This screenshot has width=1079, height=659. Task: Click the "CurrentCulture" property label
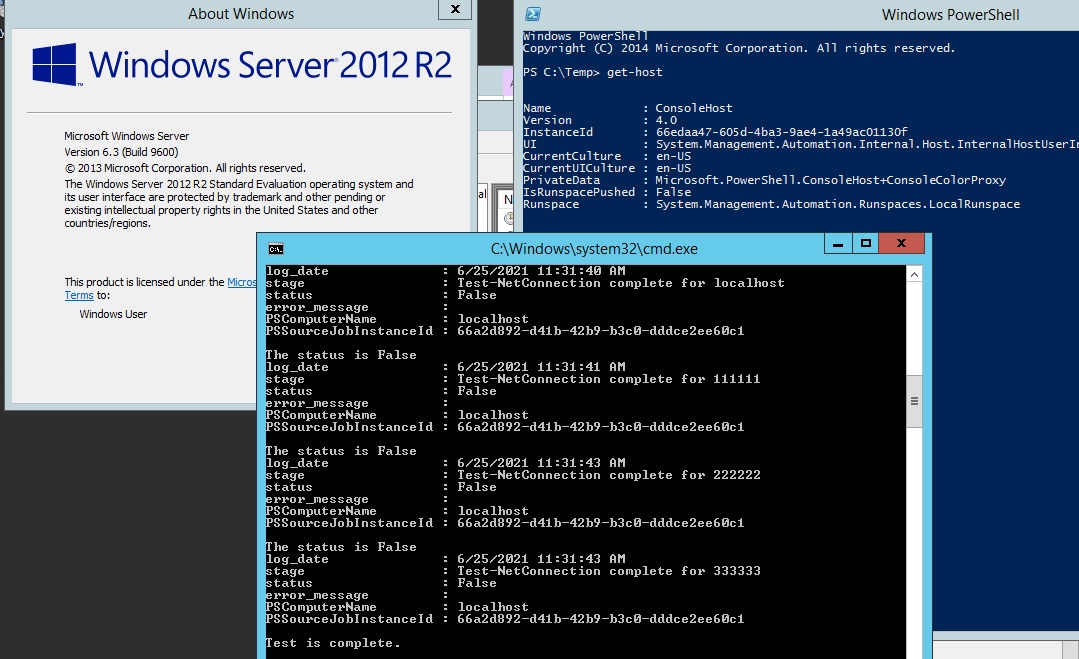click(572, 156)
